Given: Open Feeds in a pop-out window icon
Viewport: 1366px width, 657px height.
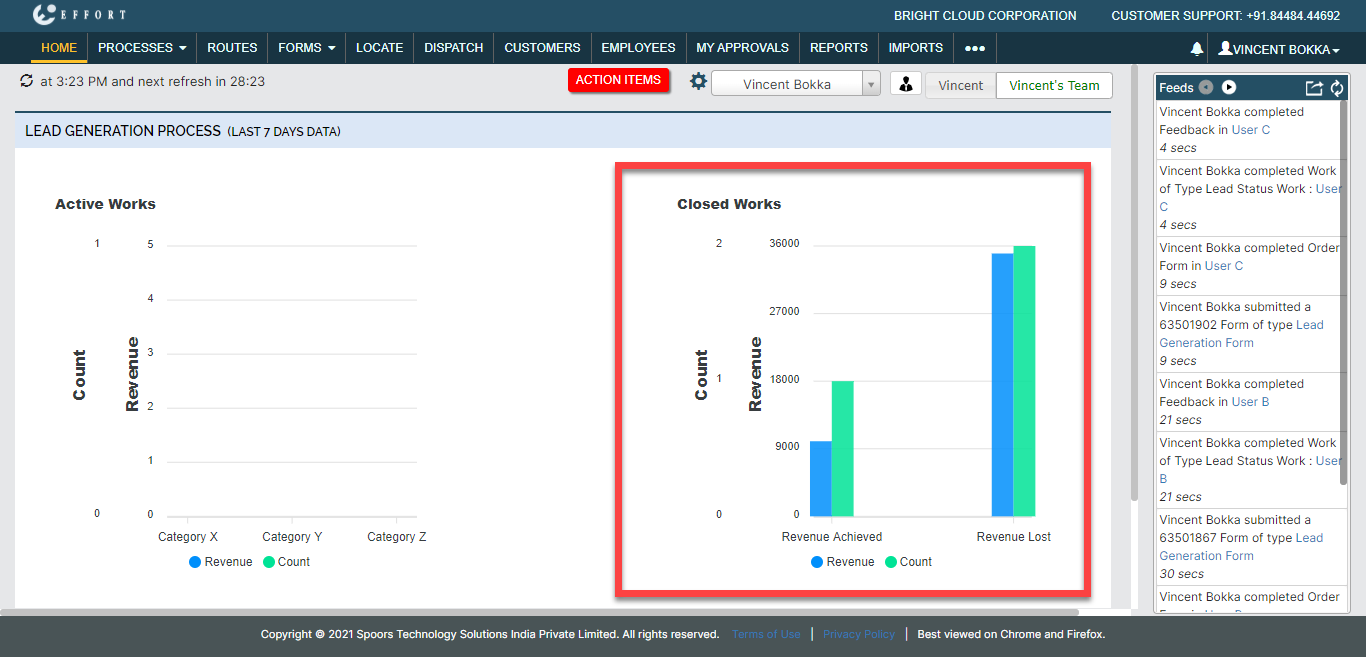Looking at the screenshot, I should click(x=1315, y=88).
